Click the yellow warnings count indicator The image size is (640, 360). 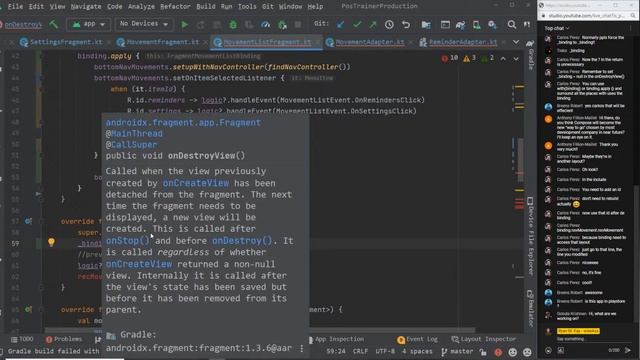(x=469, y=58)
